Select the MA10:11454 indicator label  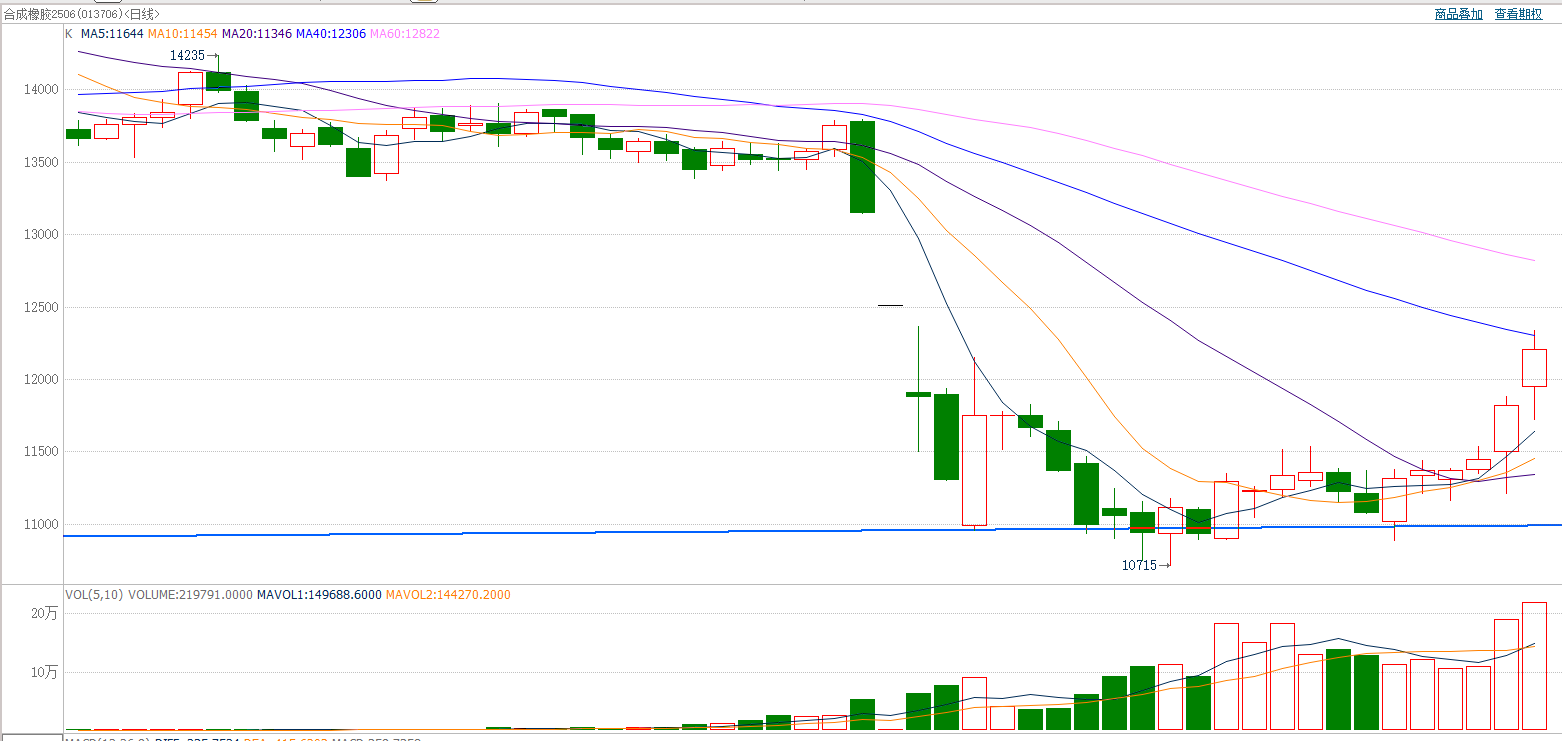[x=182, y=34]
